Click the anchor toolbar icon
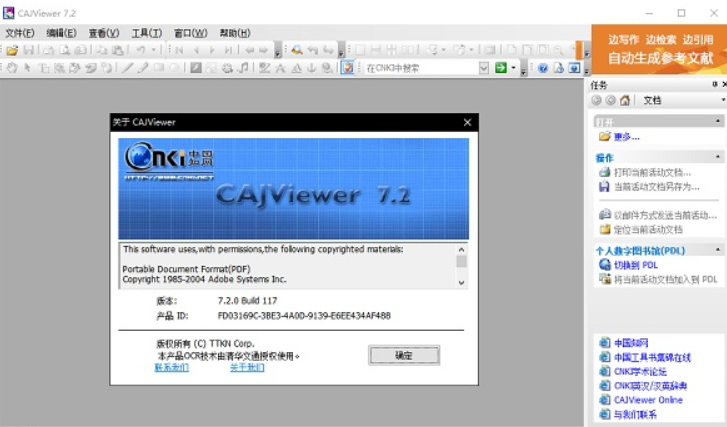Viewport: 727px width, 427px height. click(x=312, y=68)
